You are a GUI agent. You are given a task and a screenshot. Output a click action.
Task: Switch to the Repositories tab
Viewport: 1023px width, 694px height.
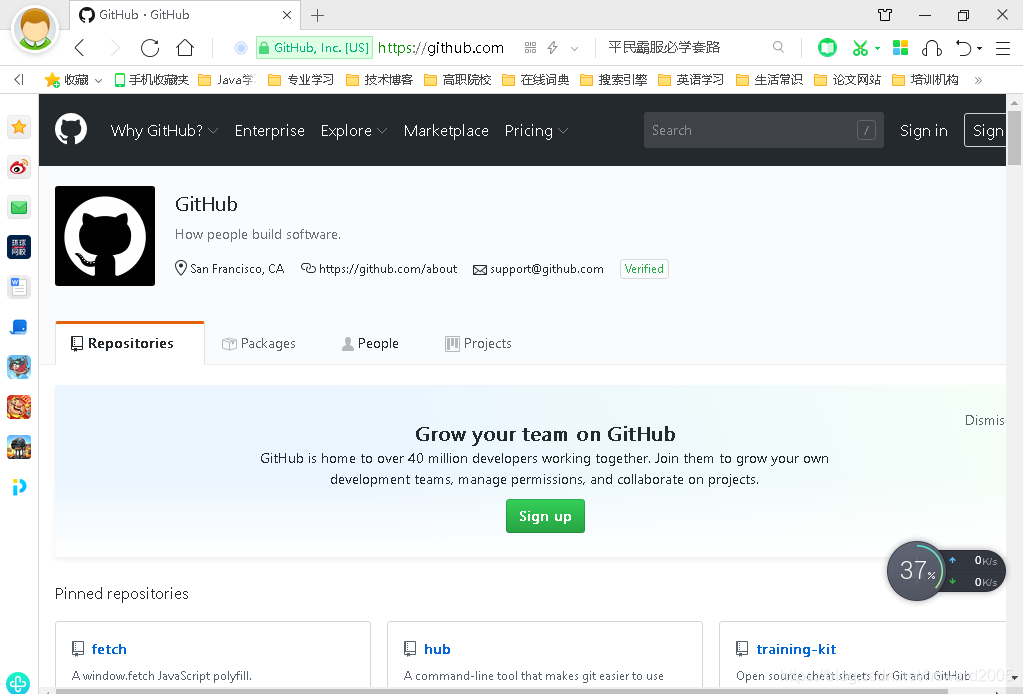click(130, 343)
